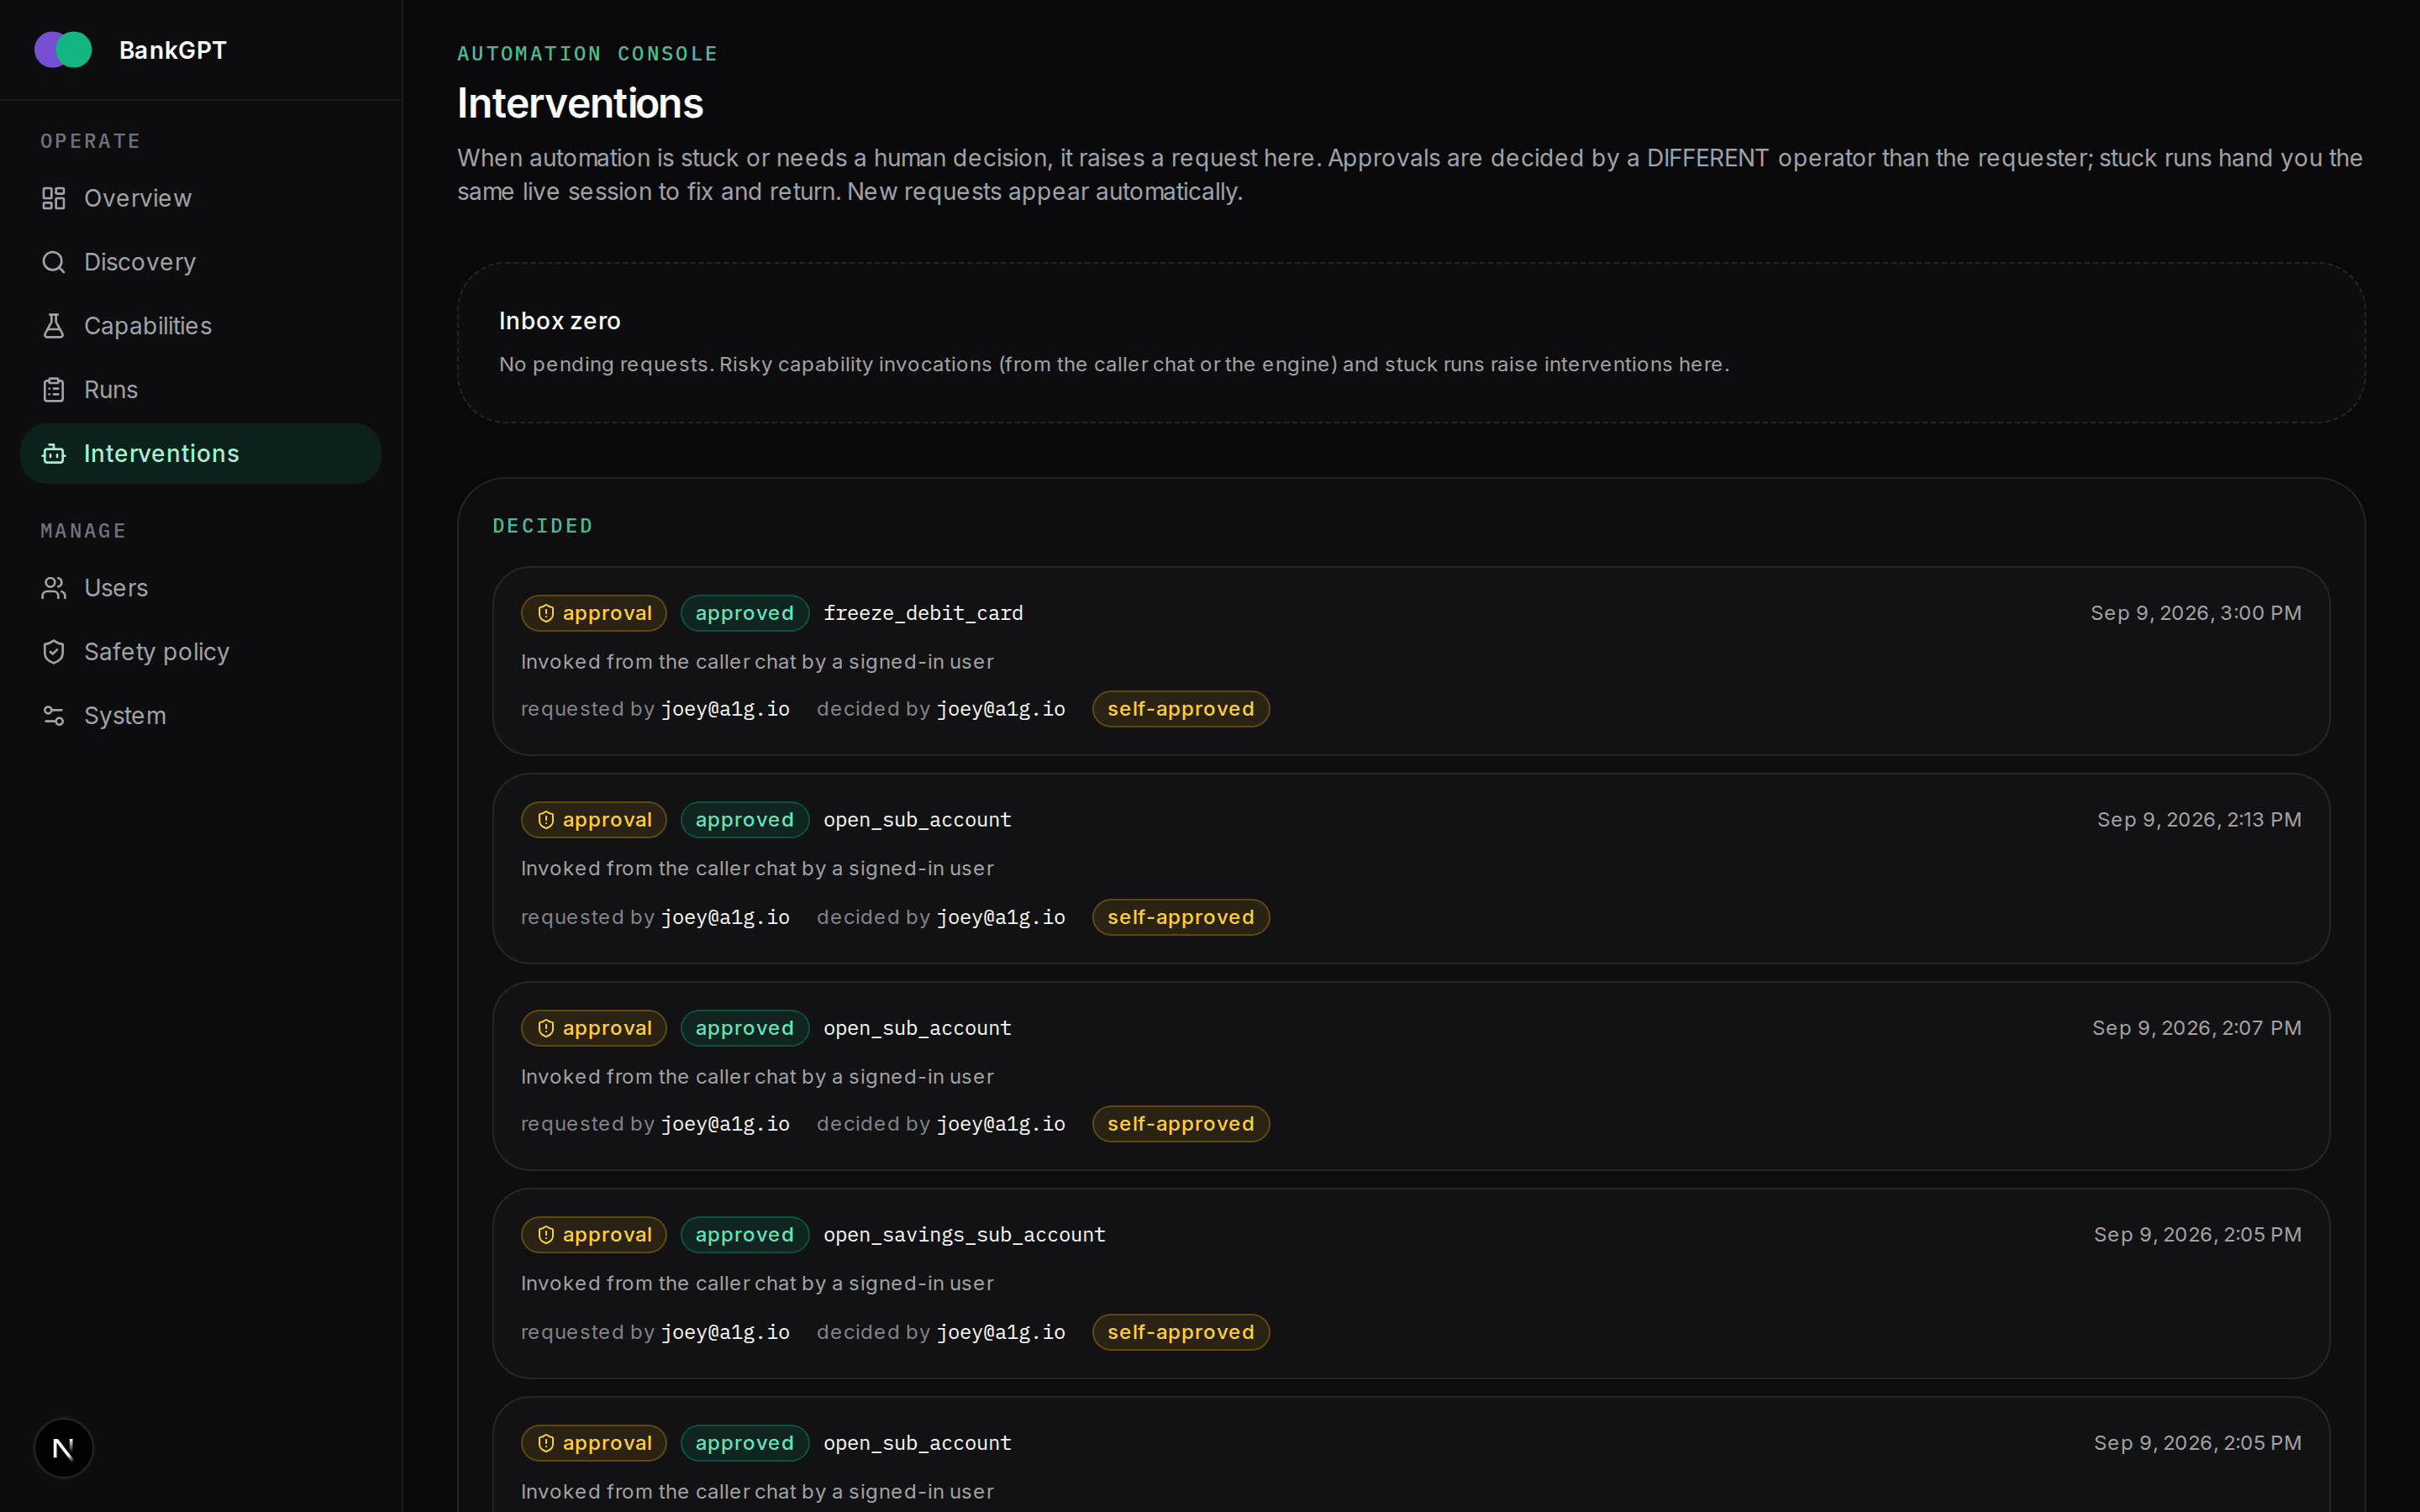Select the Users people icon
Screen dimensions: 2420x1512
[x=54, y=588]
